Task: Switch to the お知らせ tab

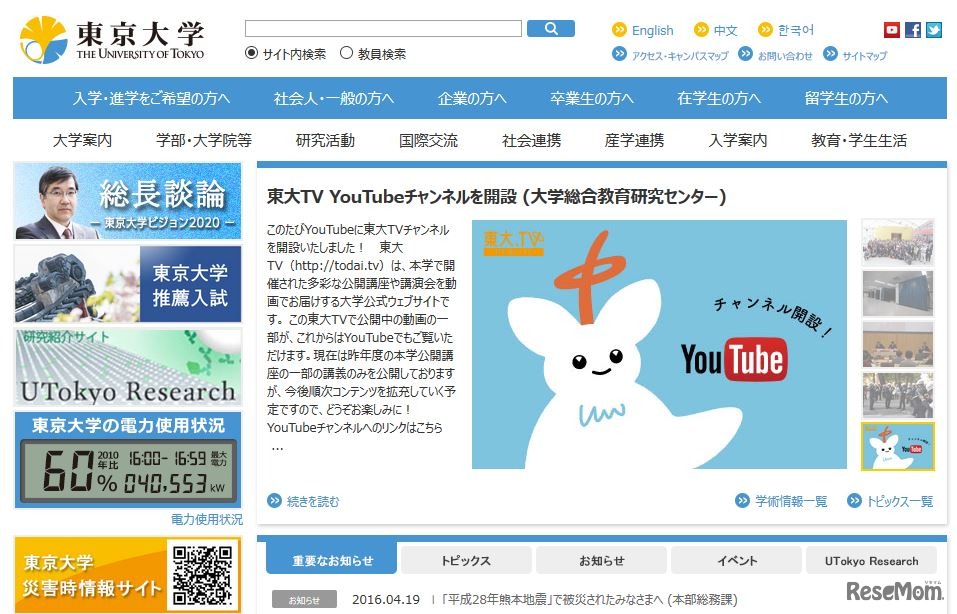Action: point(601,560)
